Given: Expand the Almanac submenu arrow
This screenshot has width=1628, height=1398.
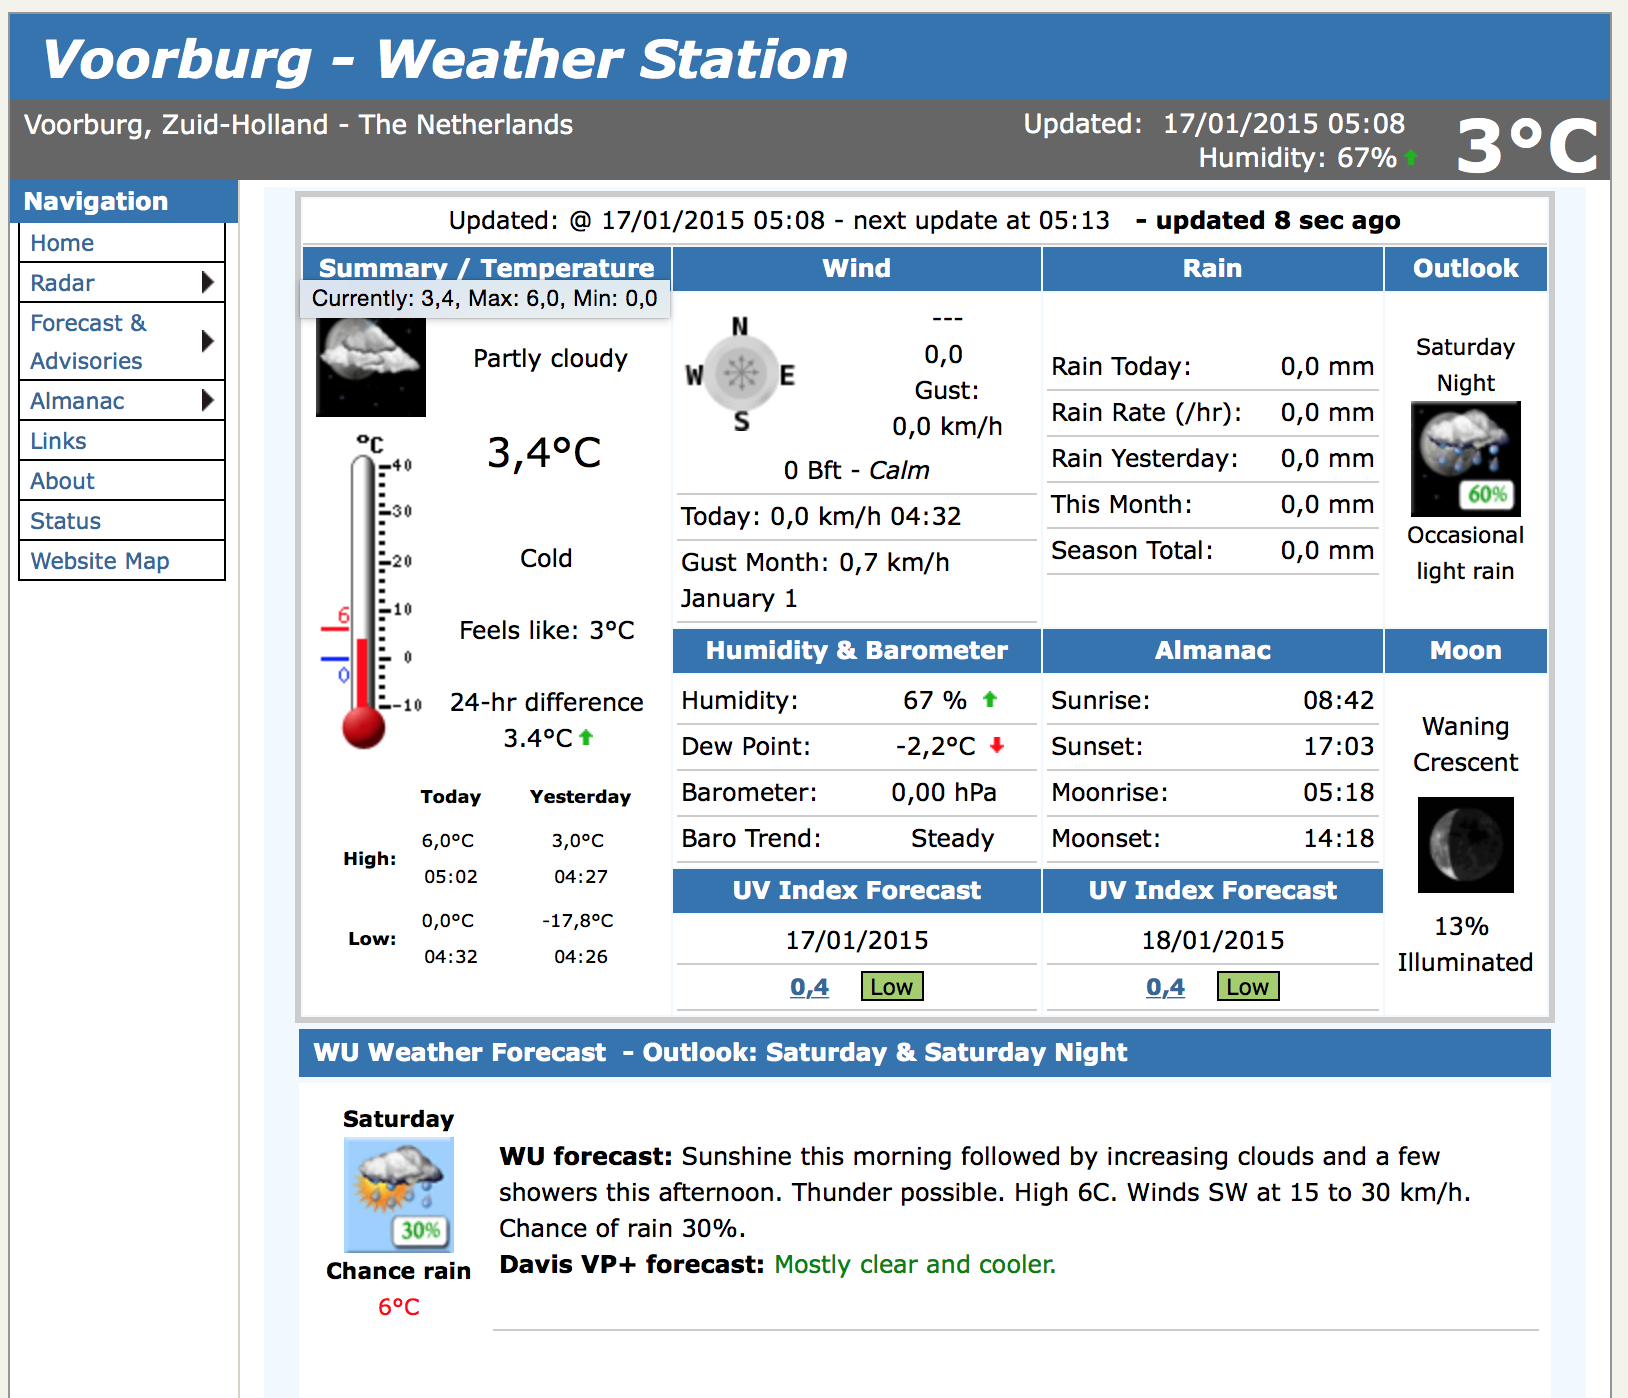Looking at the screenshot, I should (207, 401).
